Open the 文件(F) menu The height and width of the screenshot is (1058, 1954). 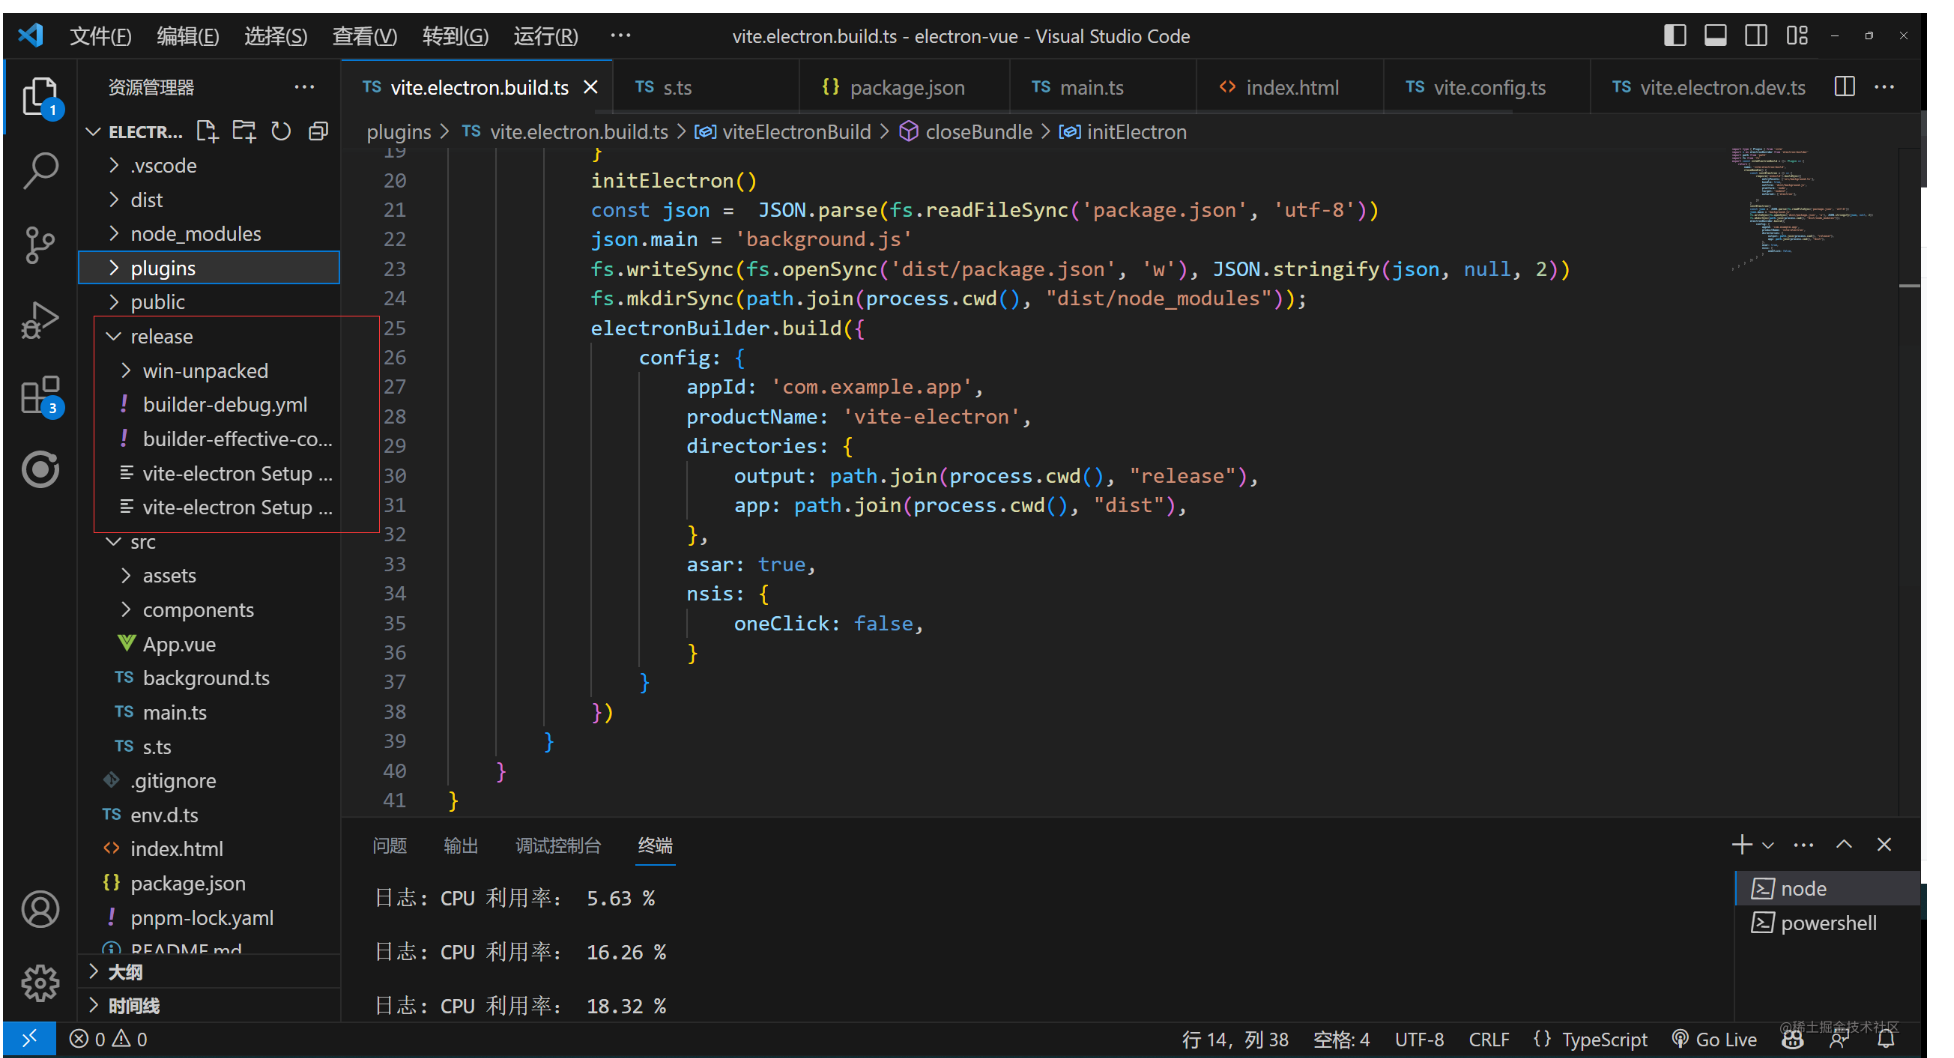tap(100, 36)
